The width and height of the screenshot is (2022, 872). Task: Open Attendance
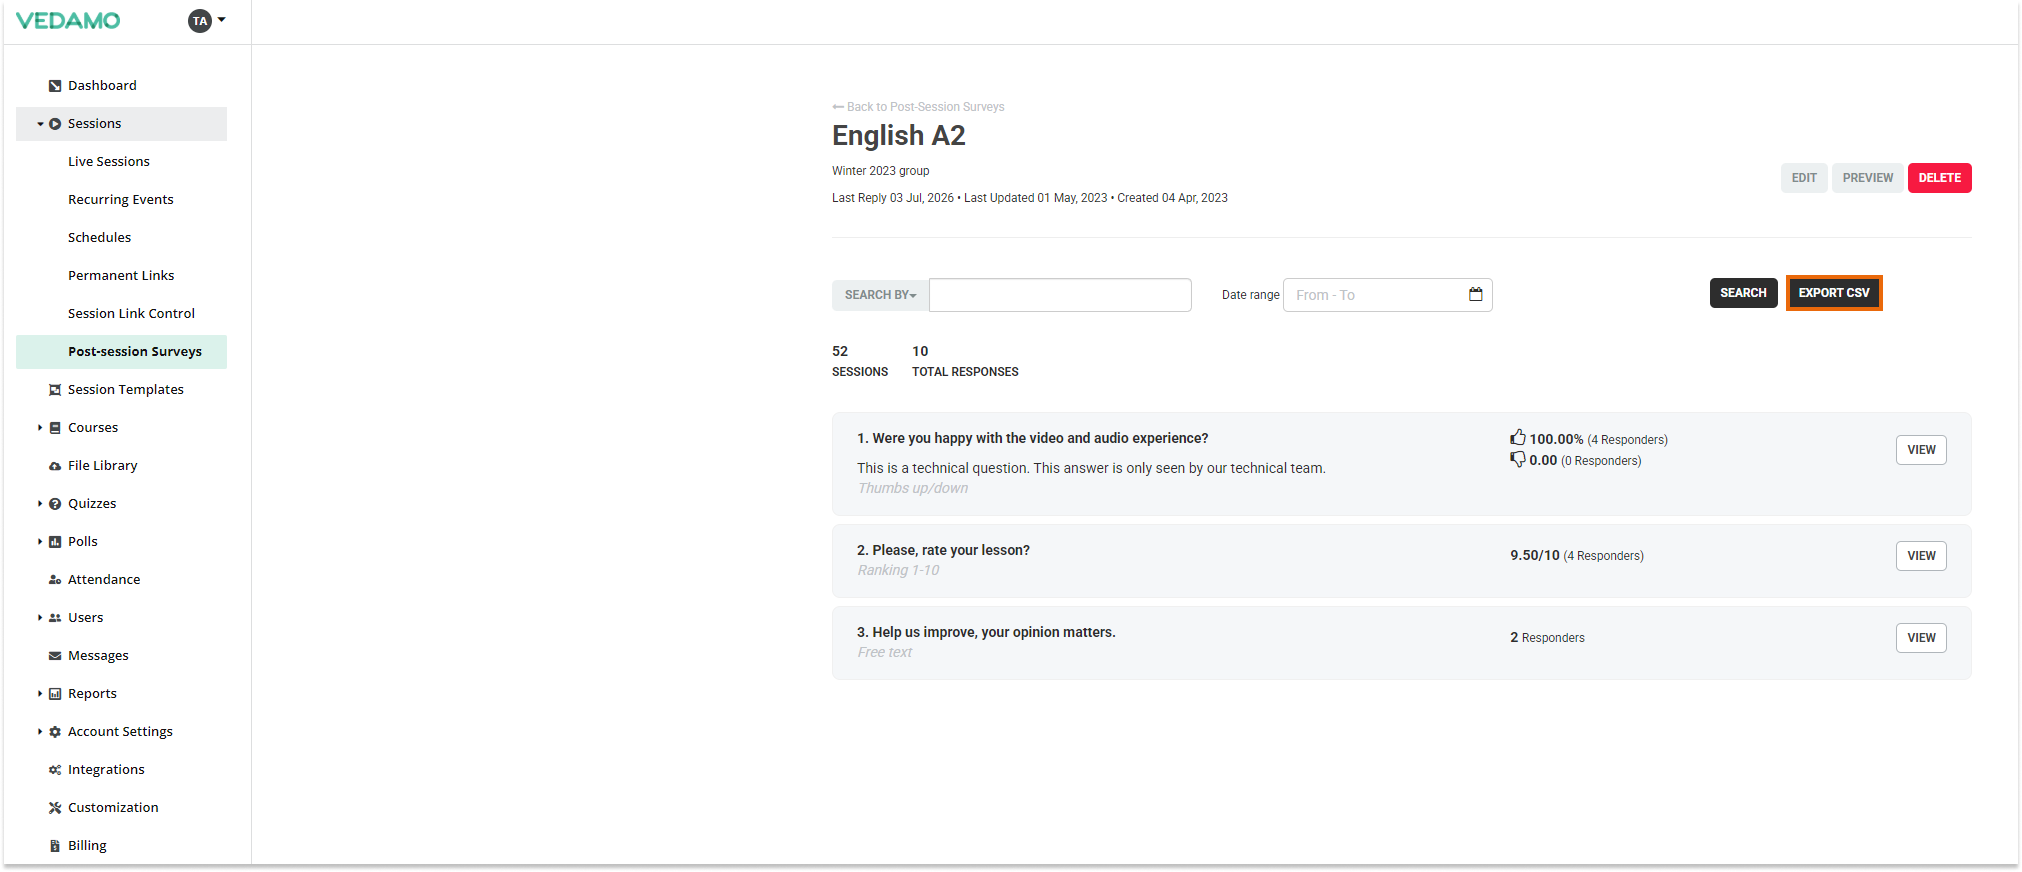104,580
